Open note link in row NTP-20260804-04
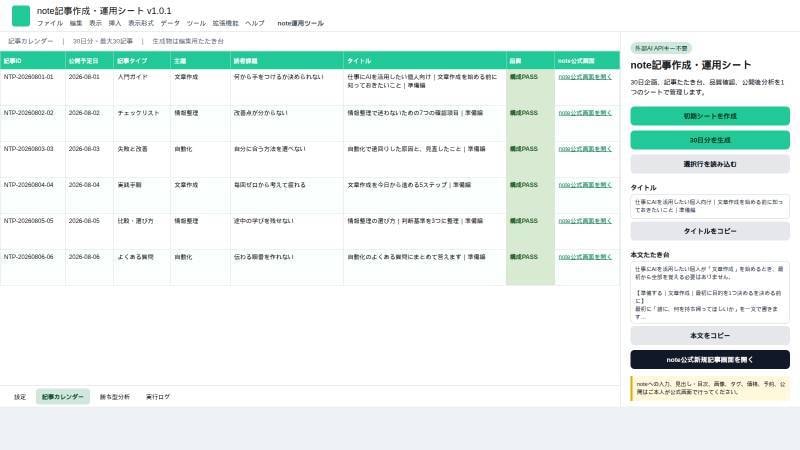Screen dimensions: 800x450 tap(585, 185)
